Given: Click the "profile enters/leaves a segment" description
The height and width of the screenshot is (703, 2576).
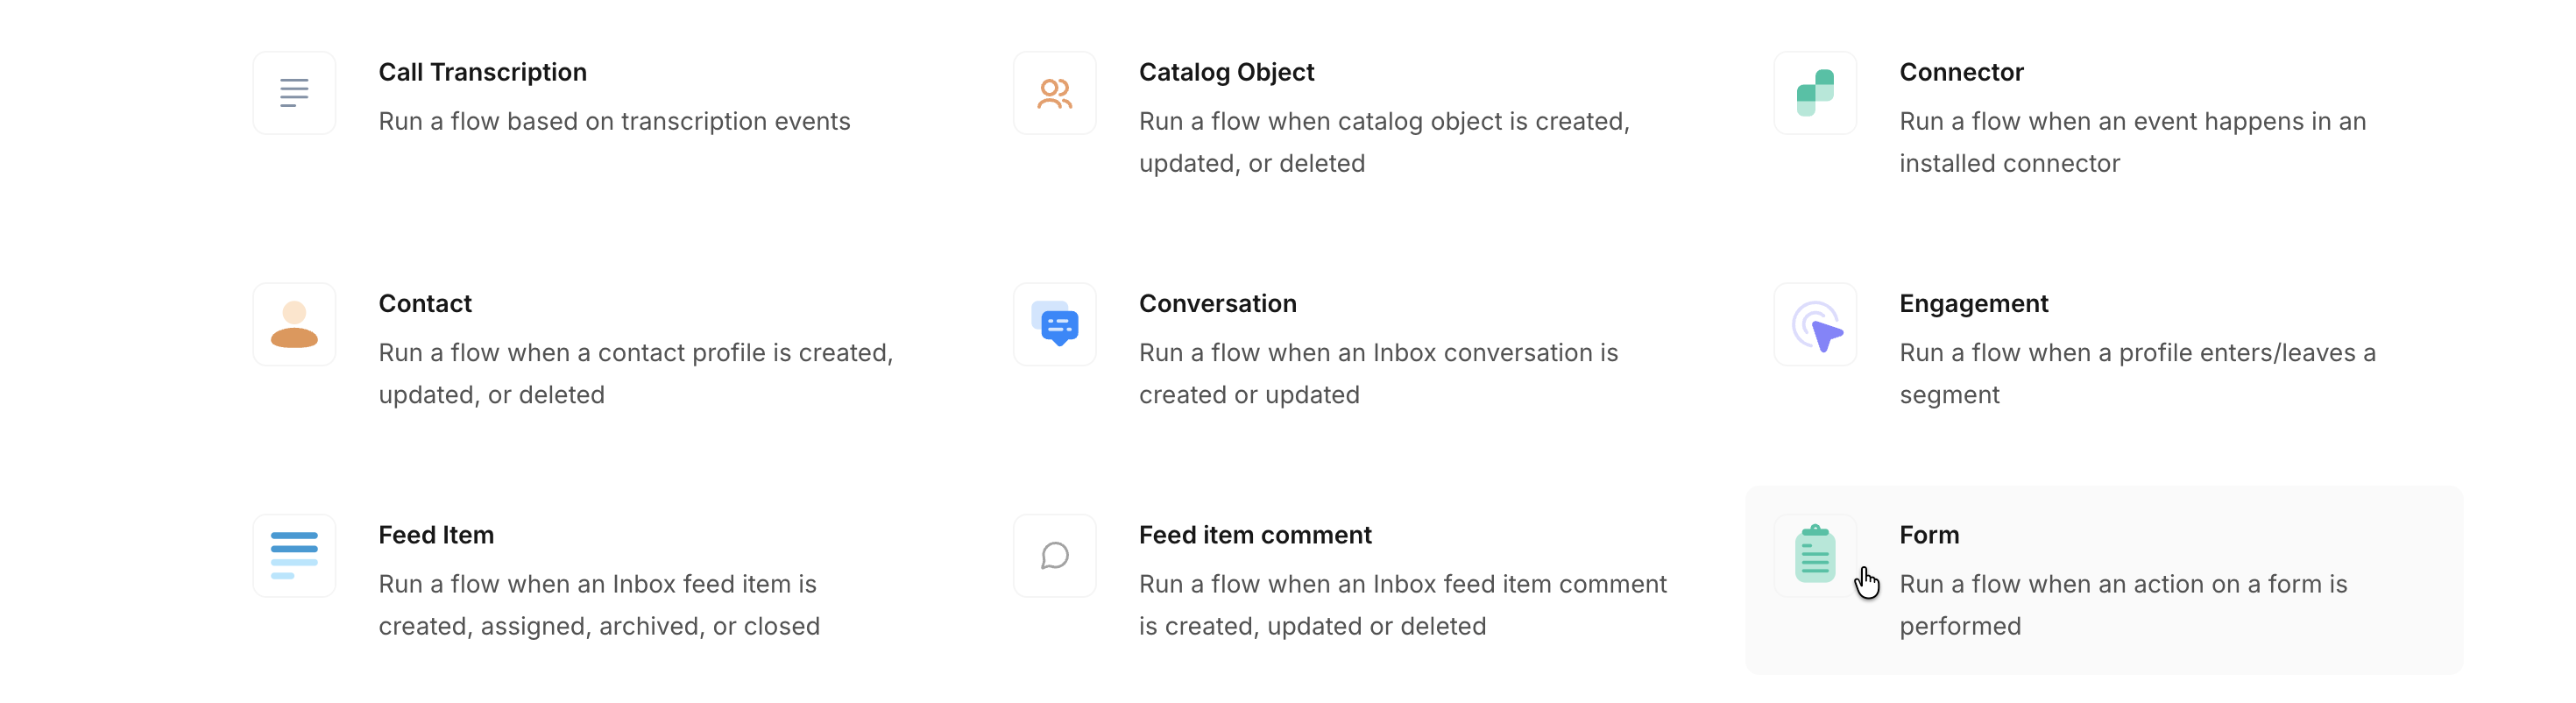Looking at the screenshot, I should pyautogui.click(x=2137, y=373).
